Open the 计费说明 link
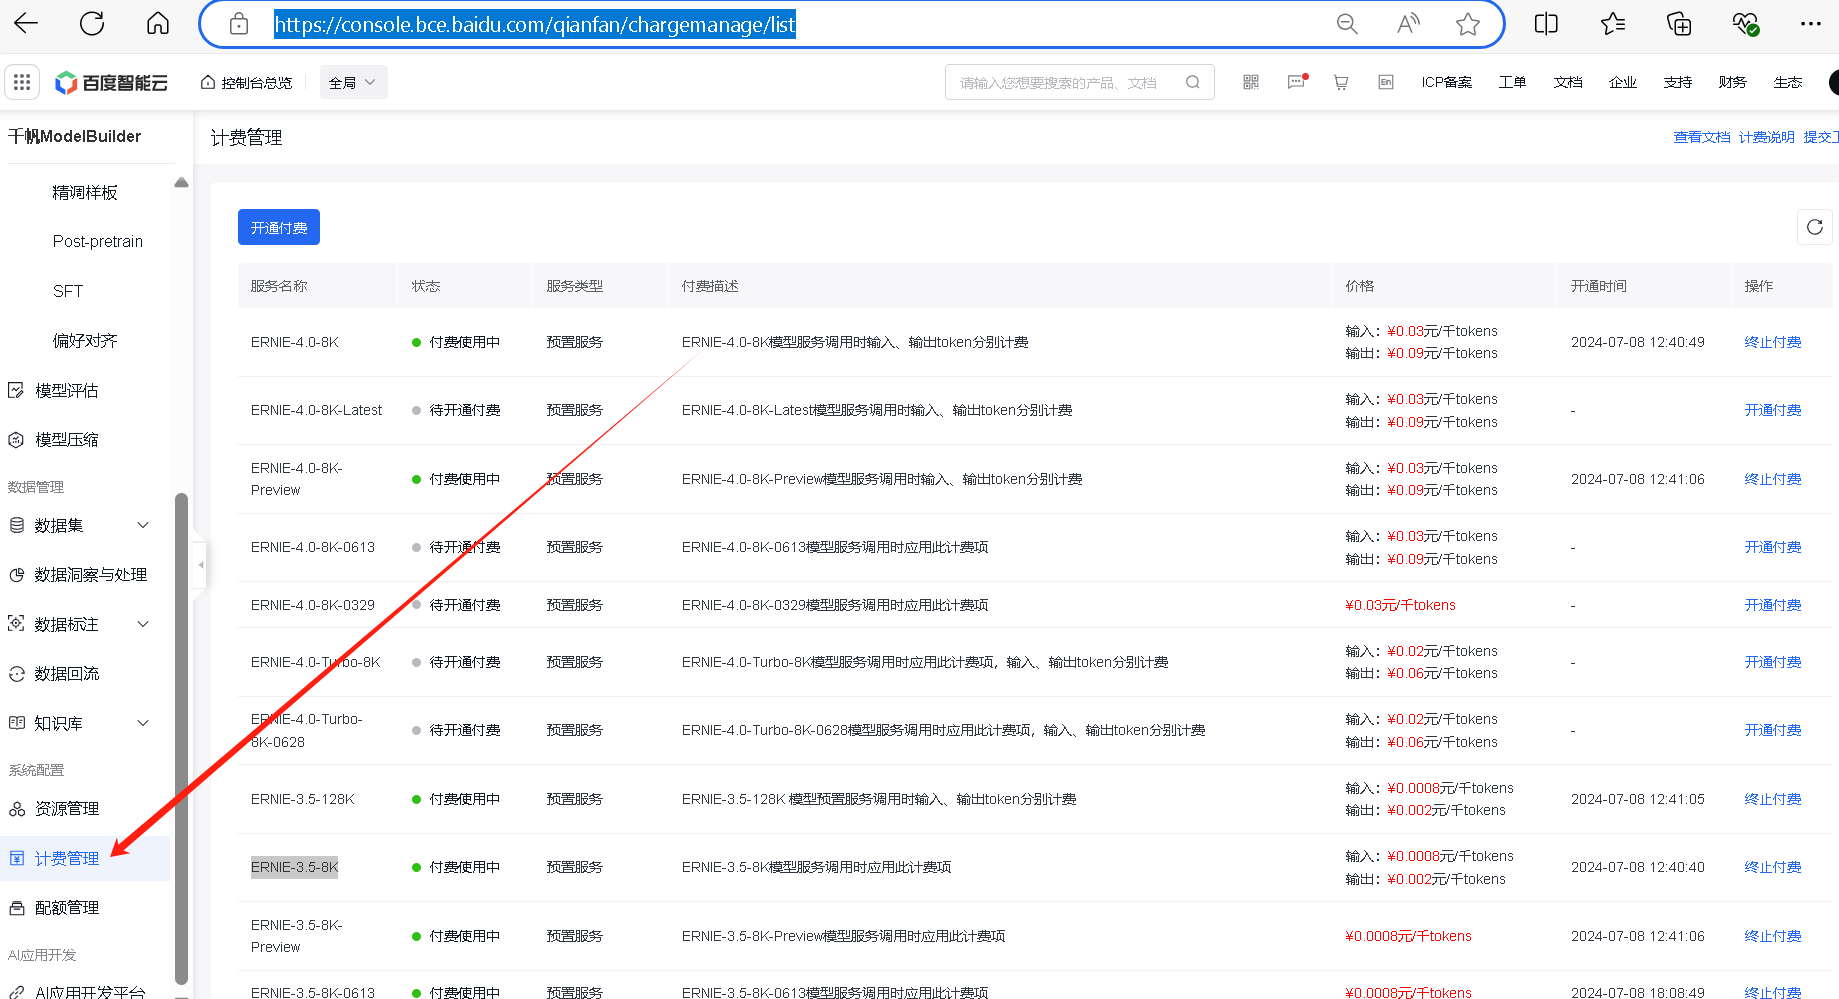The image size is (1839, 999). (1766, 137)
